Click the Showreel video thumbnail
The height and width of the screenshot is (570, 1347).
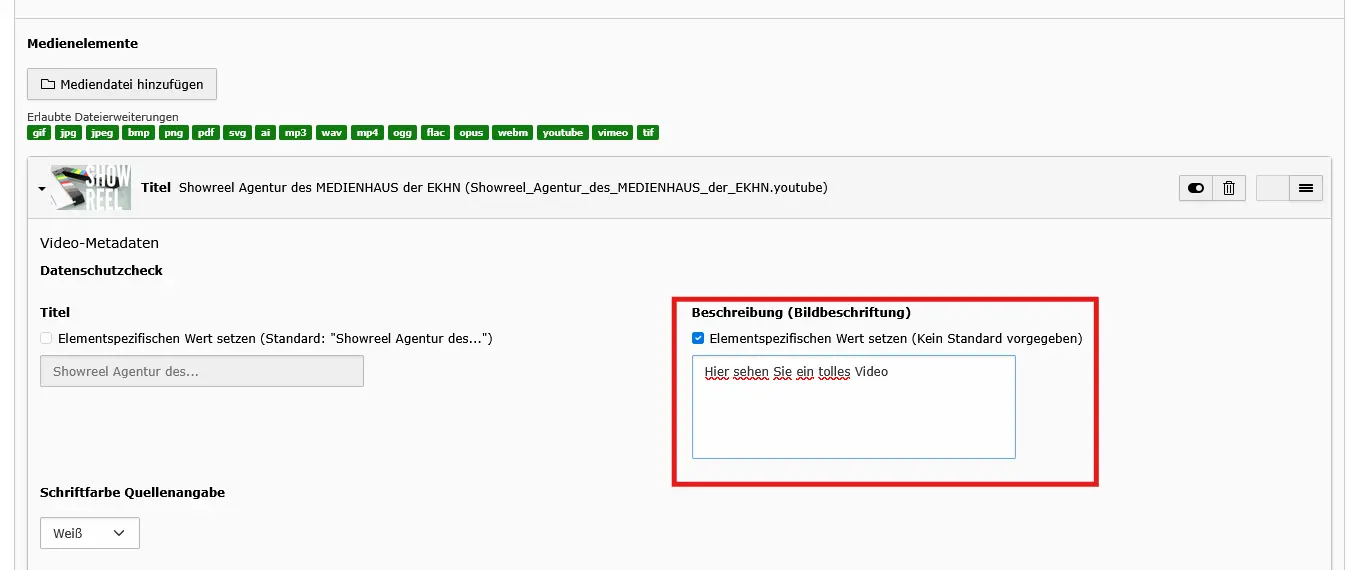[x=91, y=187]
